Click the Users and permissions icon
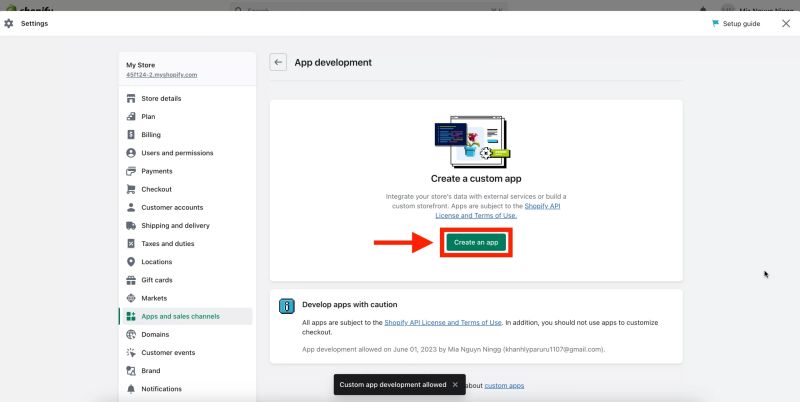Screen dimensions: 800x402 point(131,153)
